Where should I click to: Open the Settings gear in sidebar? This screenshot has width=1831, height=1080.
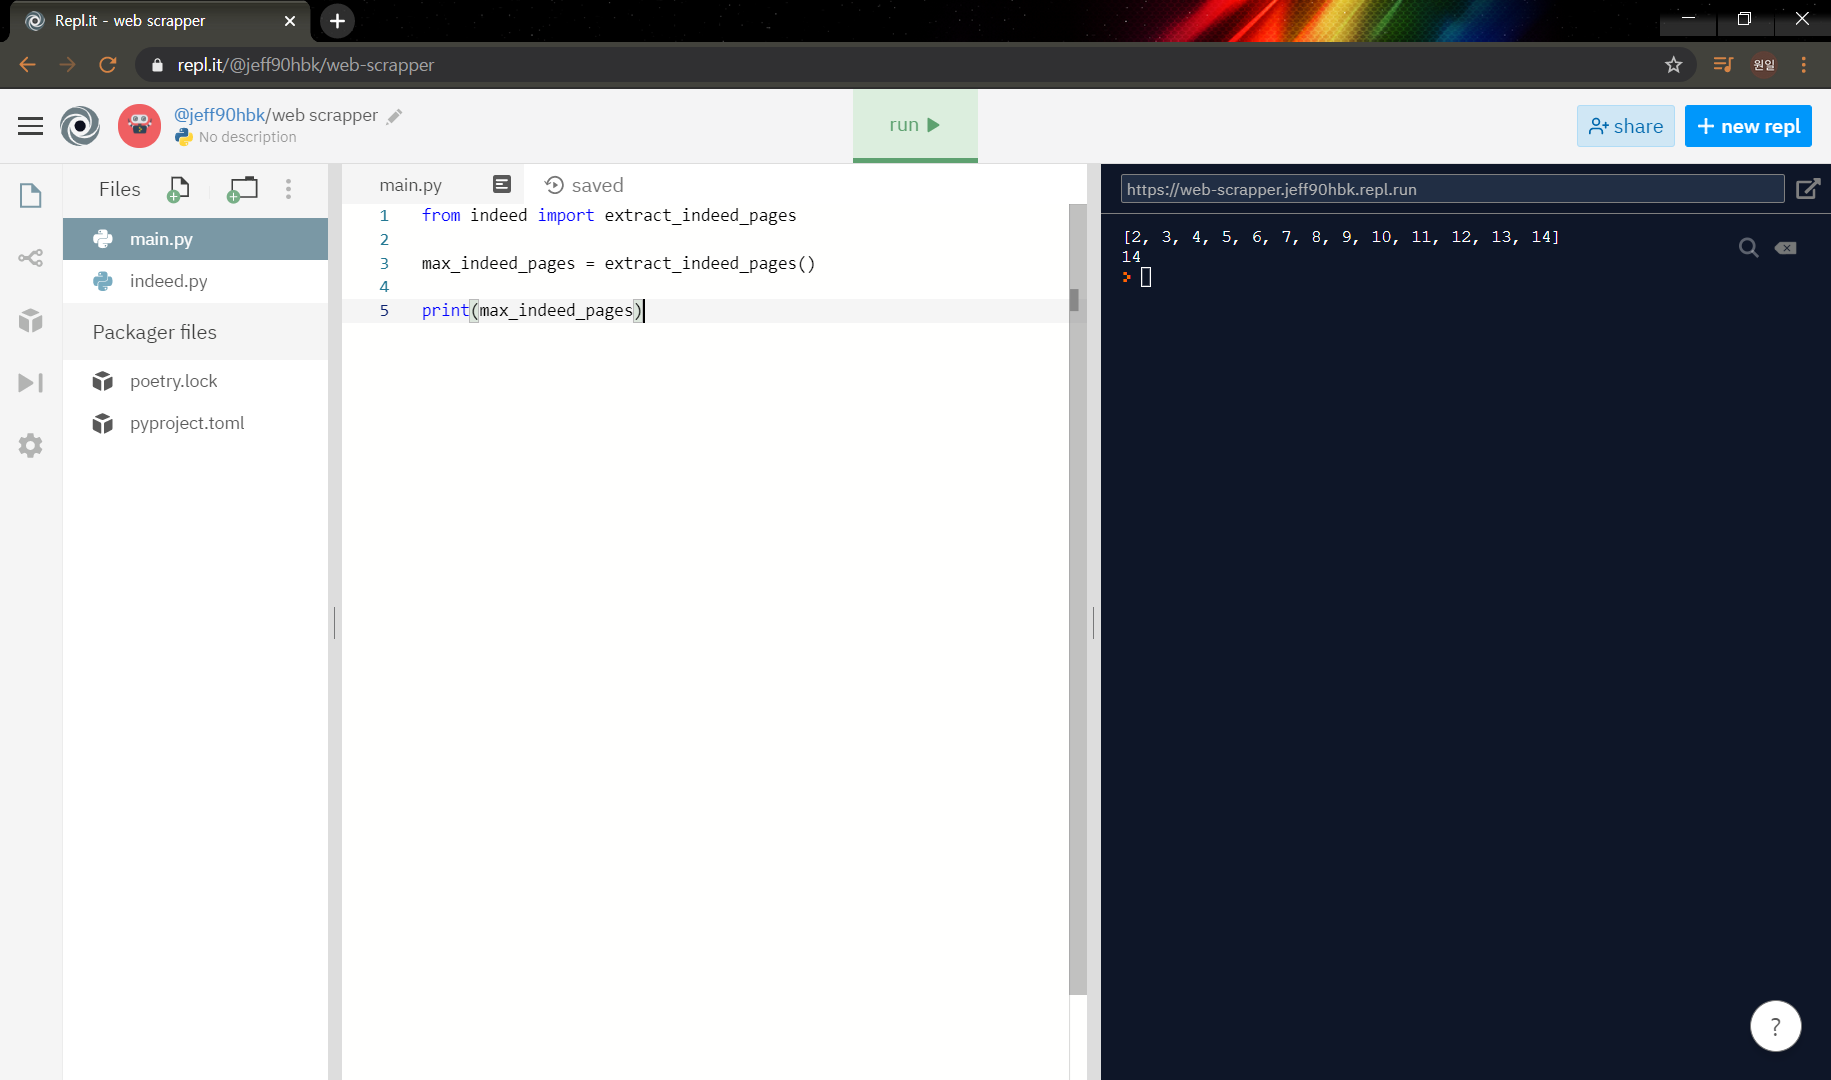click(x=30, y=445)
